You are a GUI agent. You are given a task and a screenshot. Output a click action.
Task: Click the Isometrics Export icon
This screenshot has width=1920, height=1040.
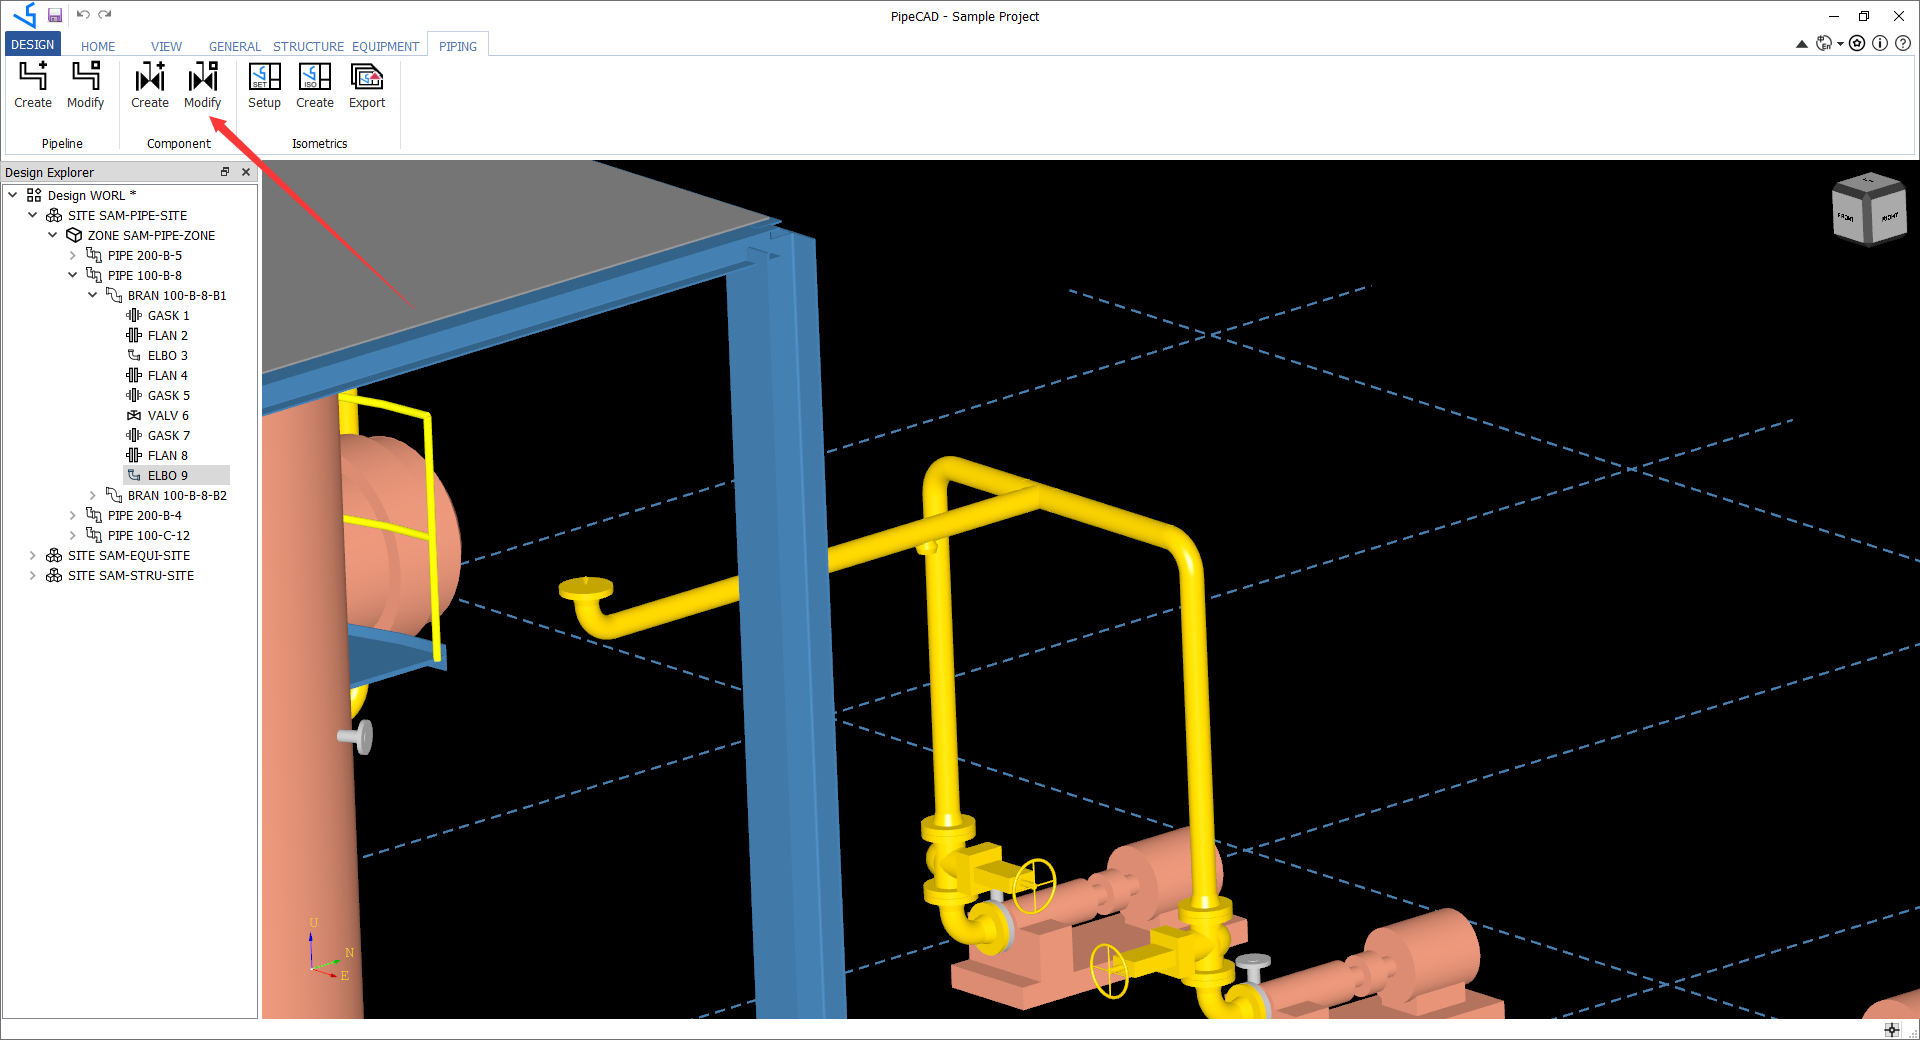366,85
